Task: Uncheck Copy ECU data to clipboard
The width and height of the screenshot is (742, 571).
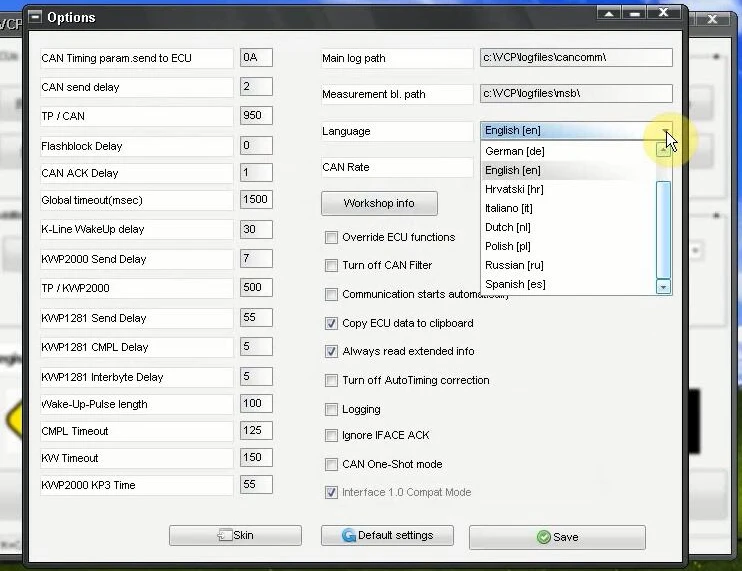Action: click(331, 323)
